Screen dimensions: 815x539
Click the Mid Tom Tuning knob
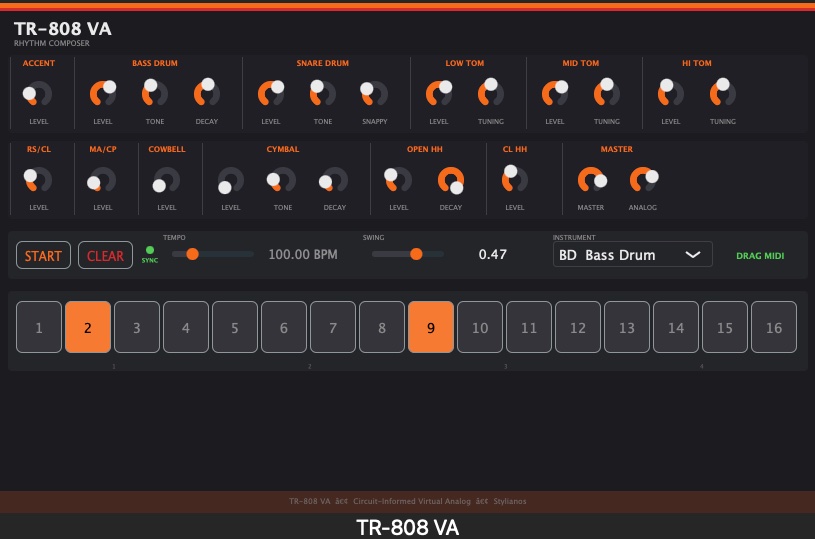tap(607, 94)
